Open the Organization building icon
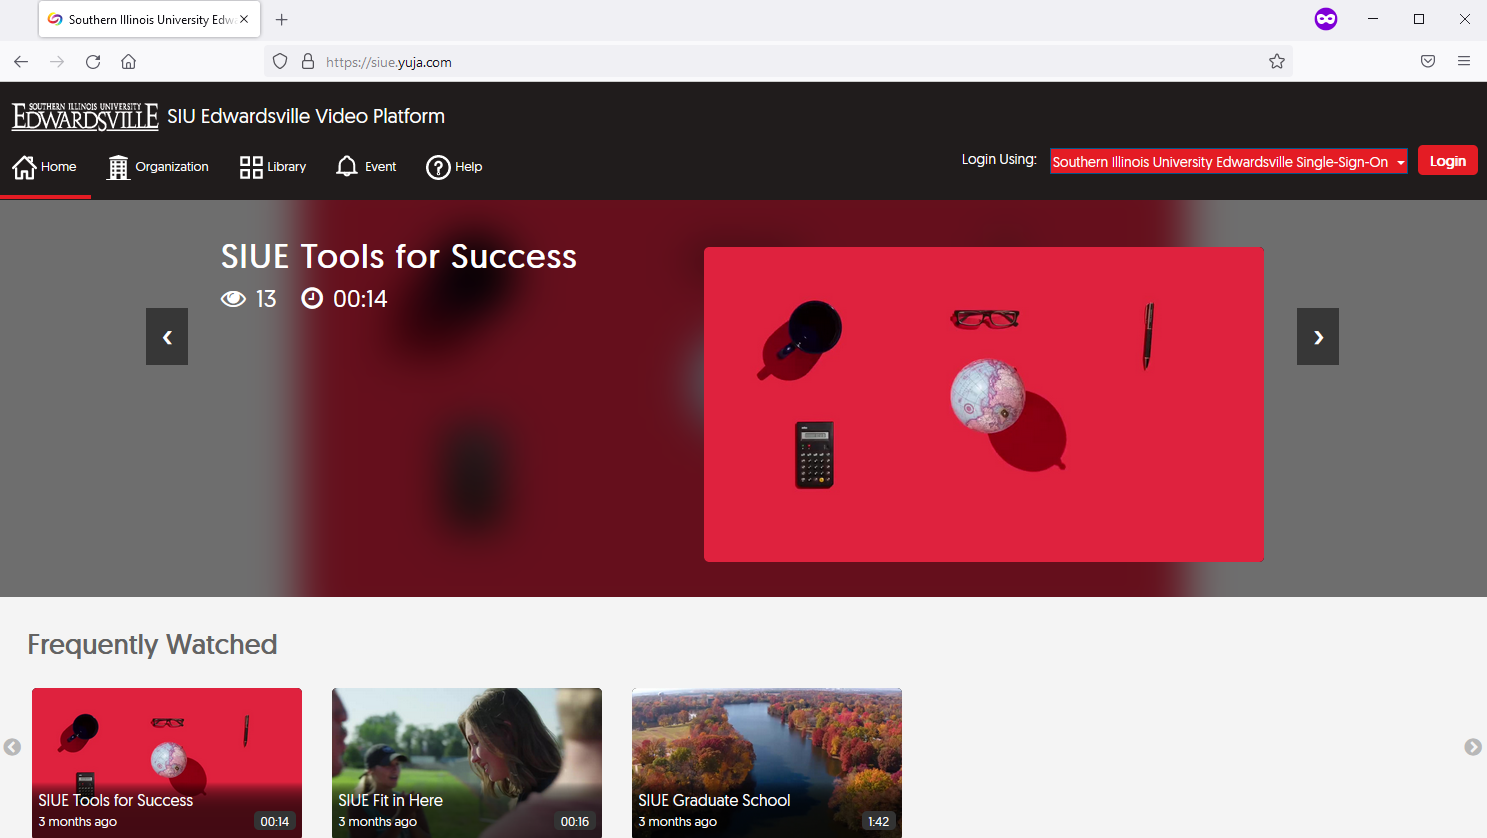Viewport: 1487px width, 838px height. point(118,167)
